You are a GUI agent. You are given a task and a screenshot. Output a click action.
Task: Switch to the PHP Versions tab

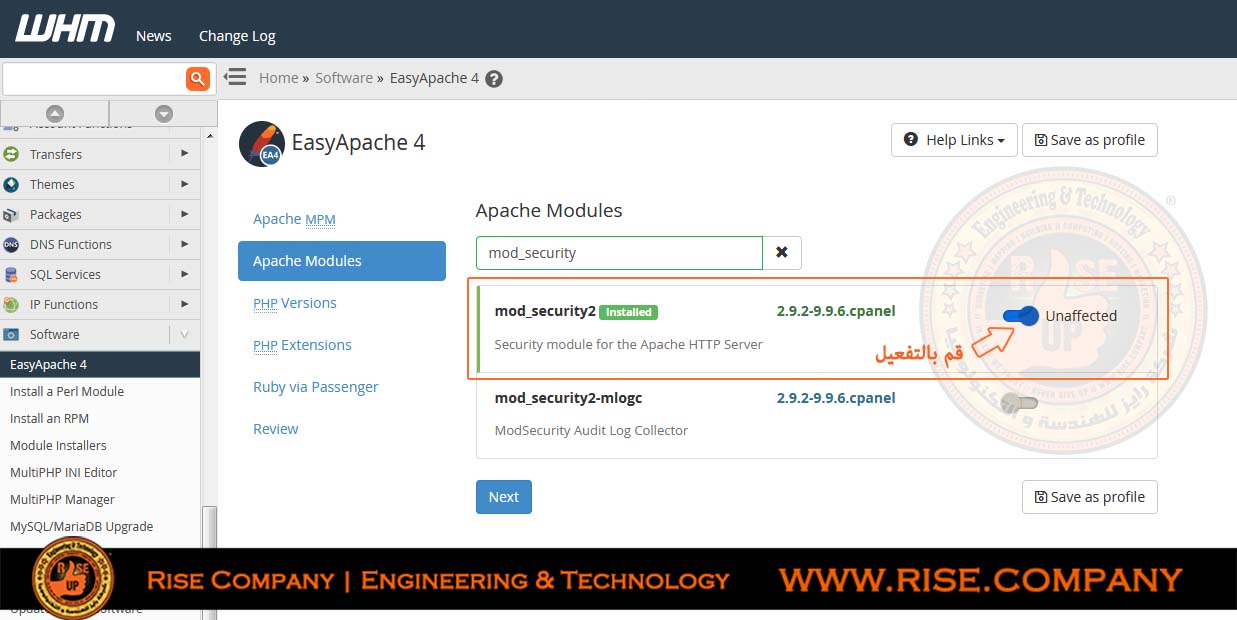coord(295,303)
